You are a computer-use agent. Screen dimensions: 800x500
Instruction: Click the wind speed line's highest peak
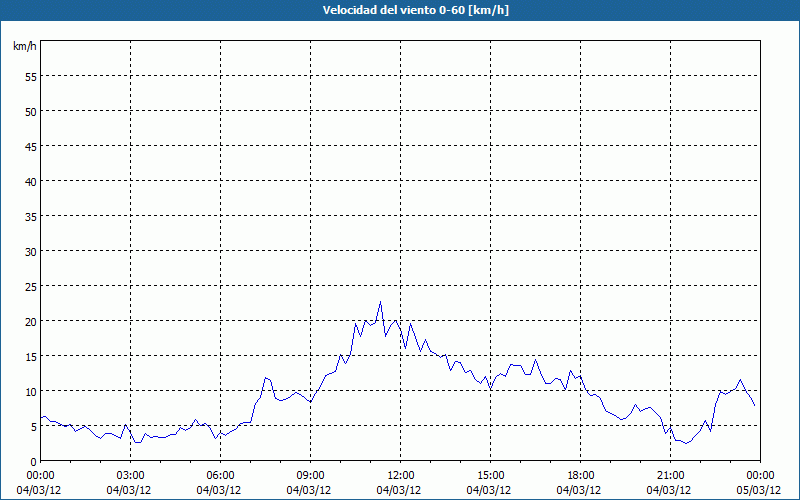coord(380,302)
